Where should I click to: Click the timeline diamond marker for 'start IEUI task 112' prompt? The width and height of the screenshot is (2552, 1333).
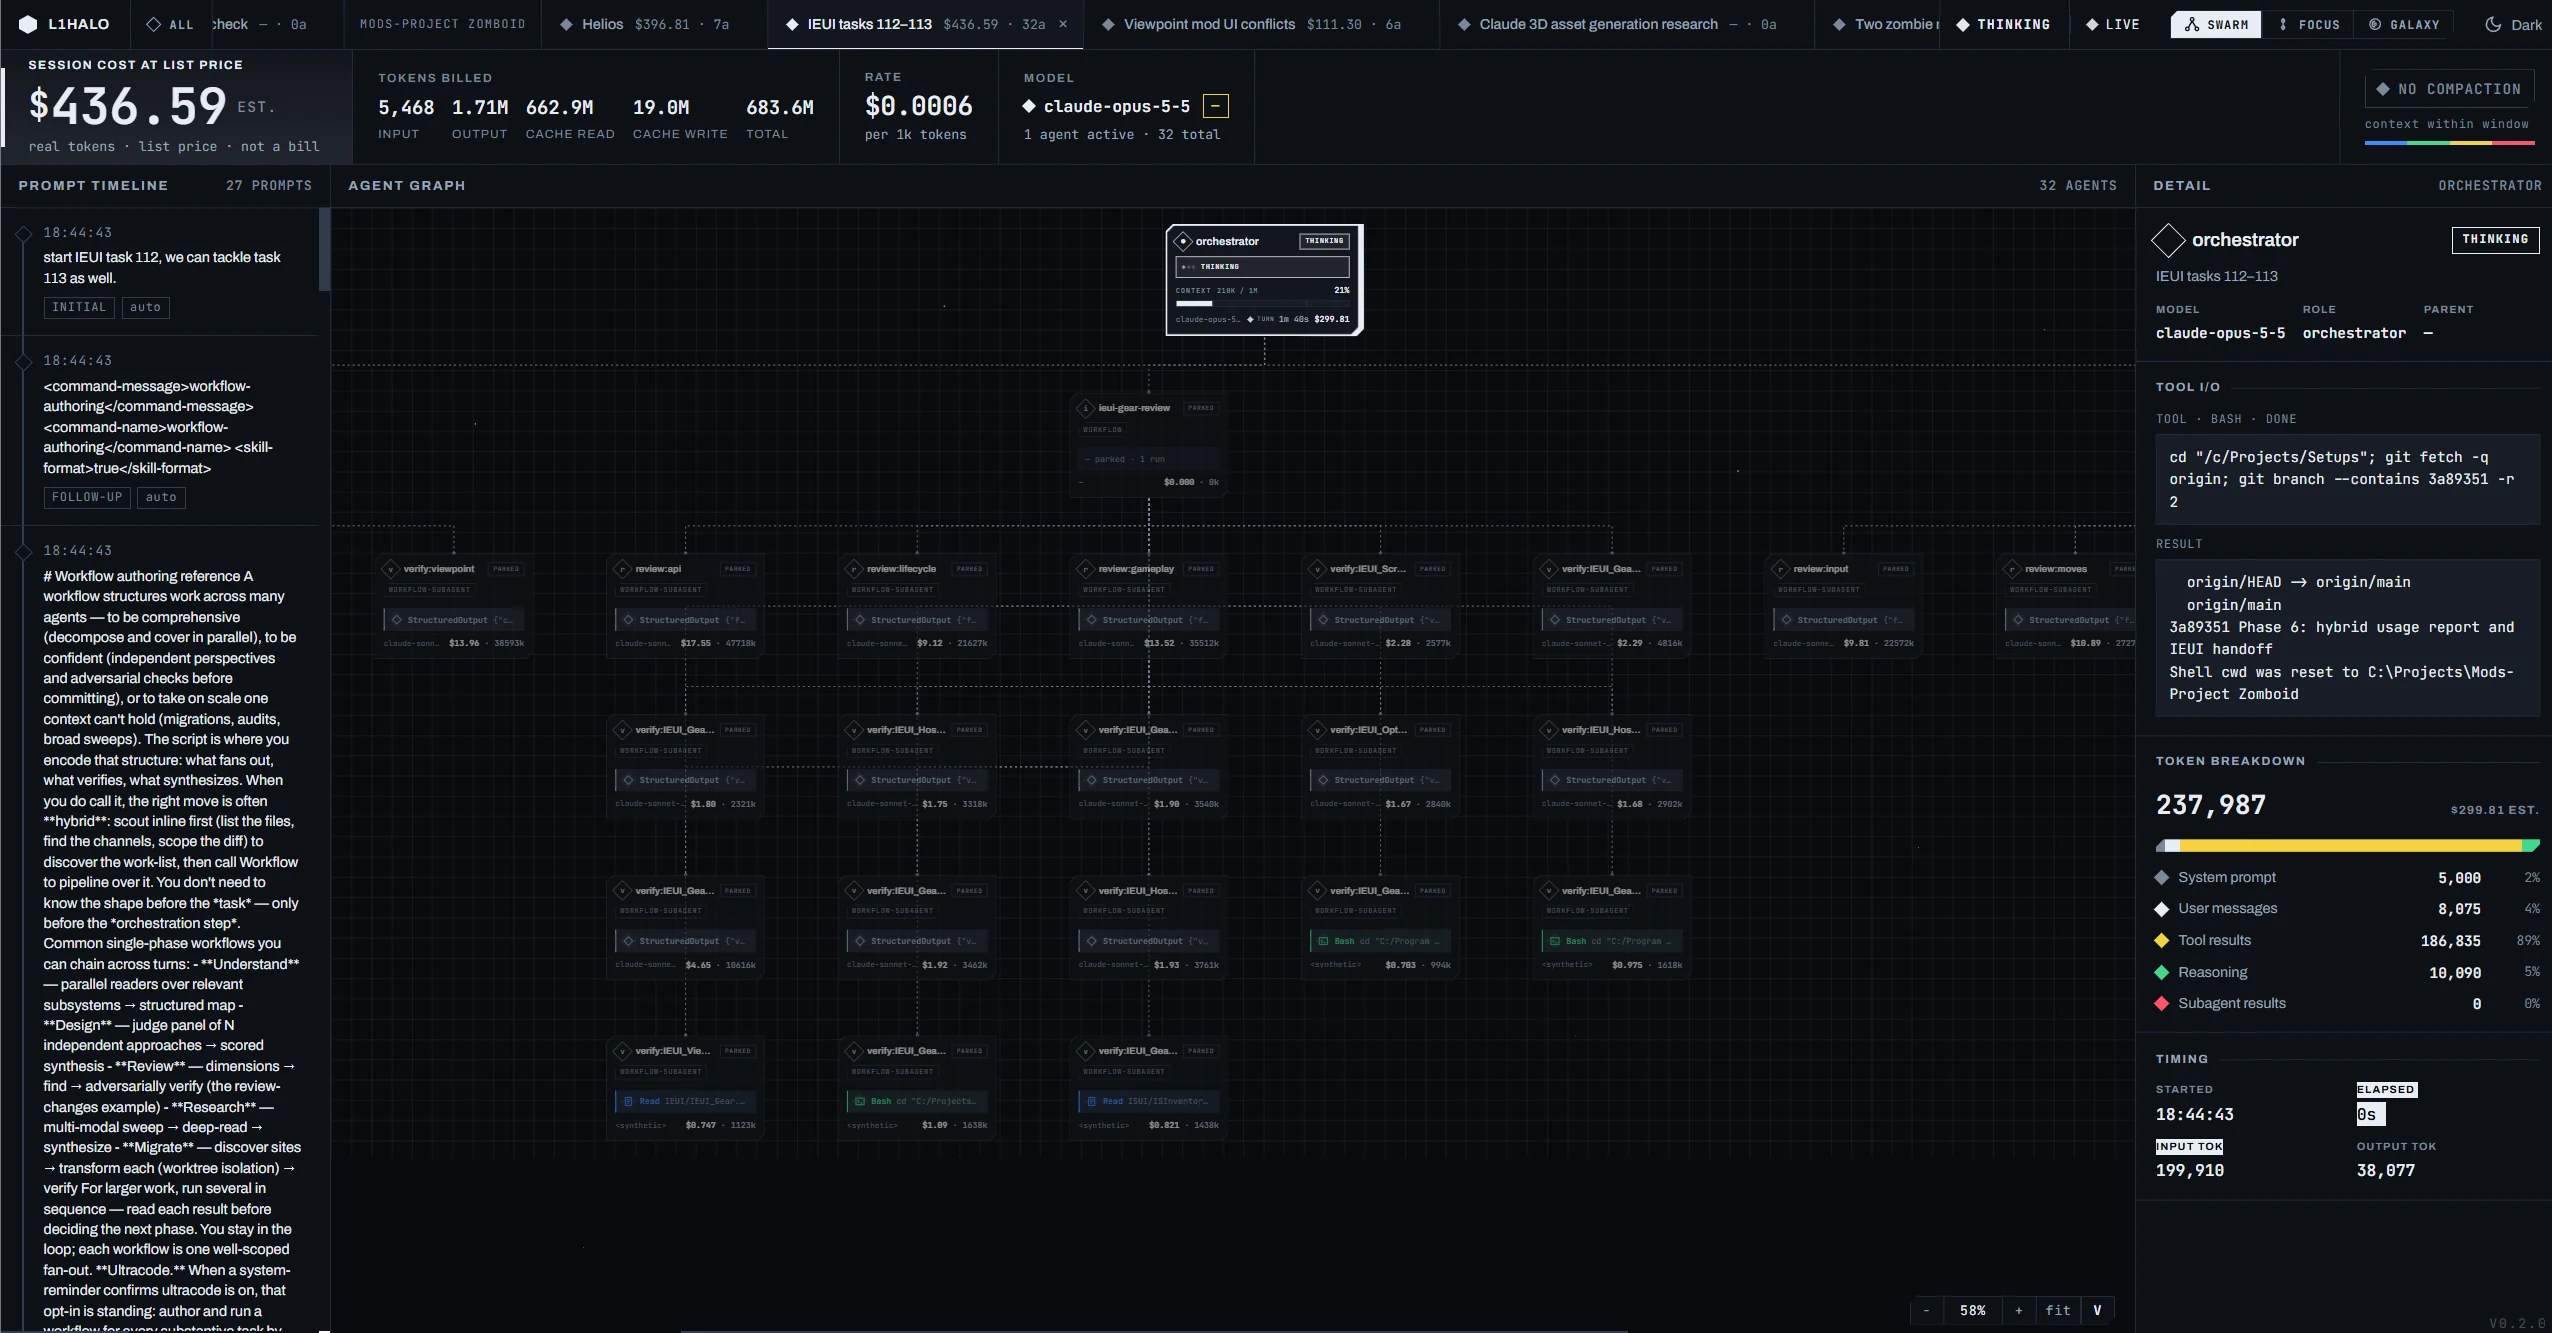click(23, 234)
